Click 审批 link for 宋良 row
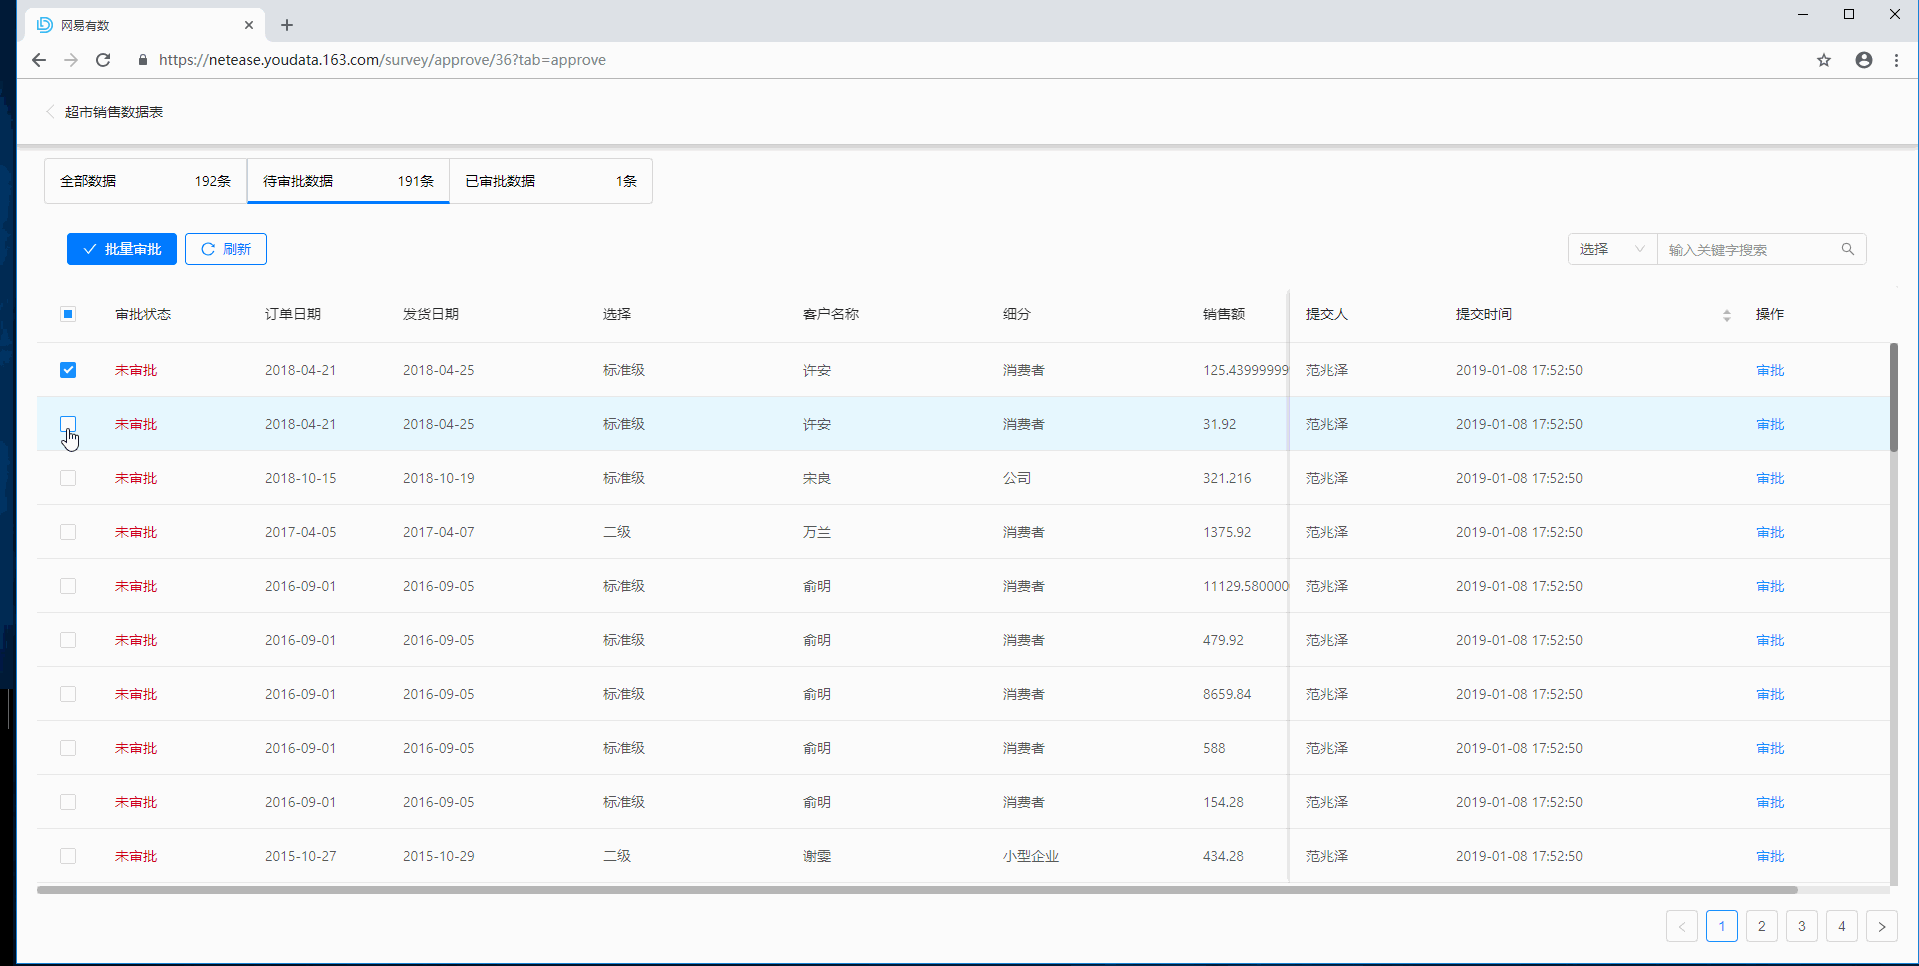 (1770, 478)
